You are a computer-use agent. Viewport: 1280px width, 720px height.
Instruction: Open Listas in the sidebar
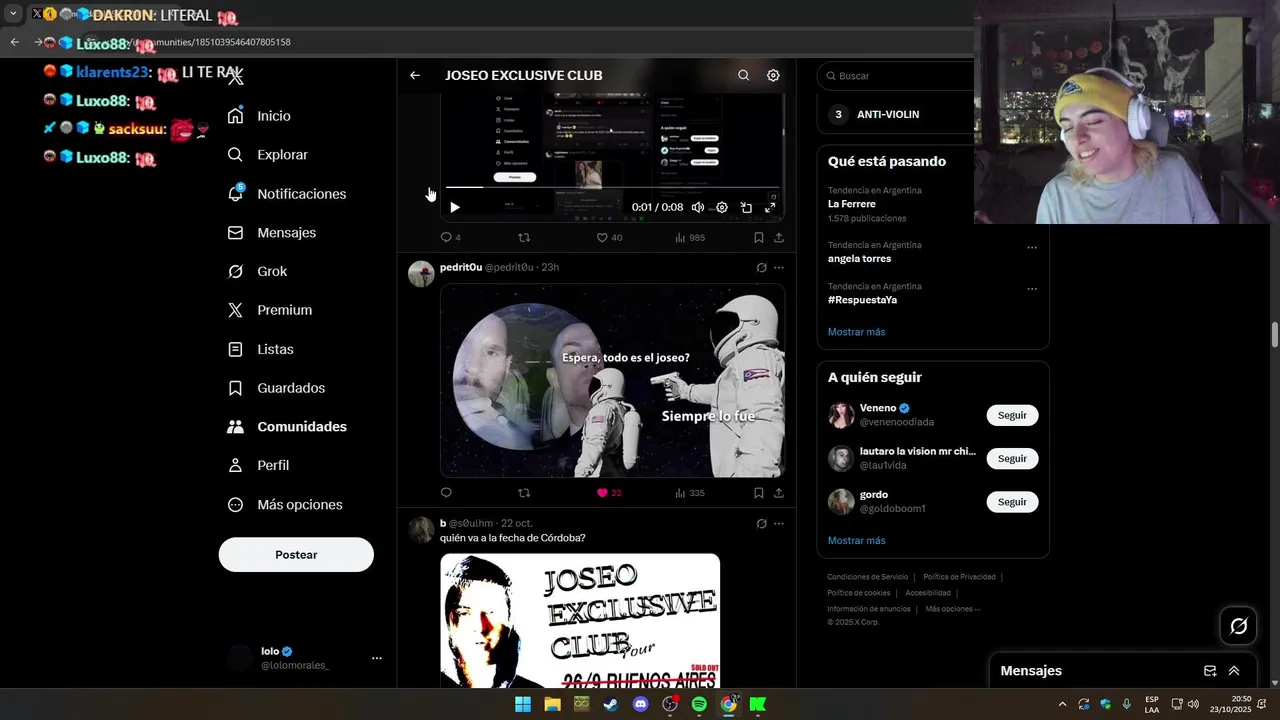click(261, 349)
